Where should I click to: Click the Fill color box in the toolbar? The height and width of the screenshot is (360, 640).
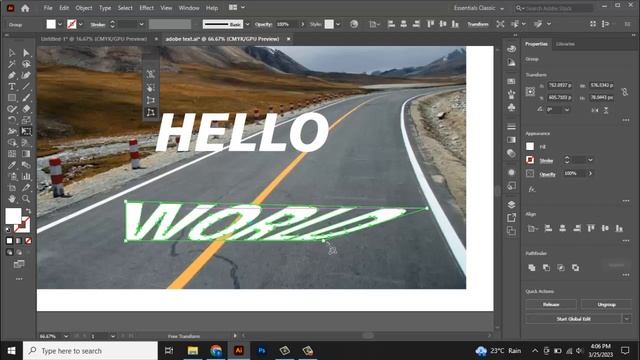point(13,216)
